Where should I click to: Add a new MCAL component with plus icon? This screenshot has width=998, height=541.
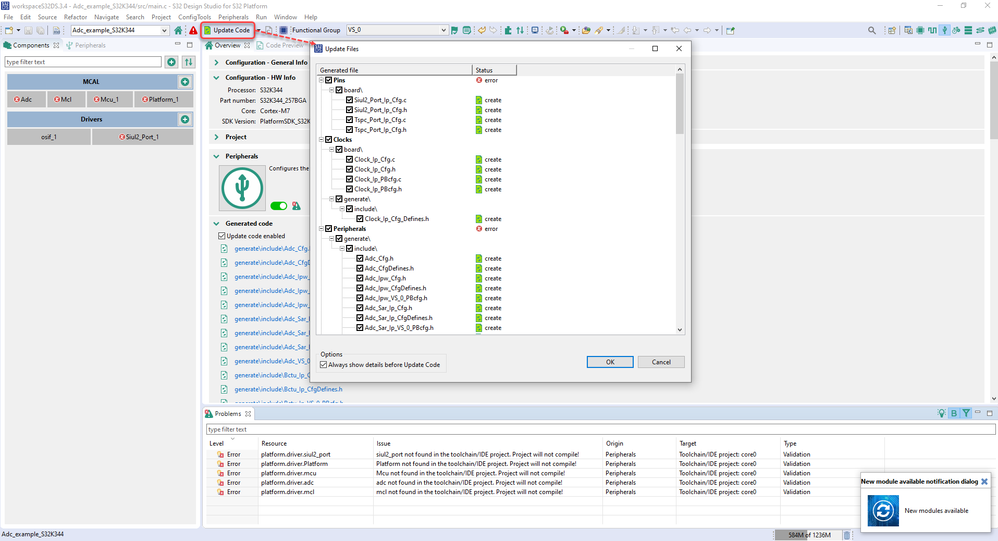pyautogui.click(x=185, y=81)
